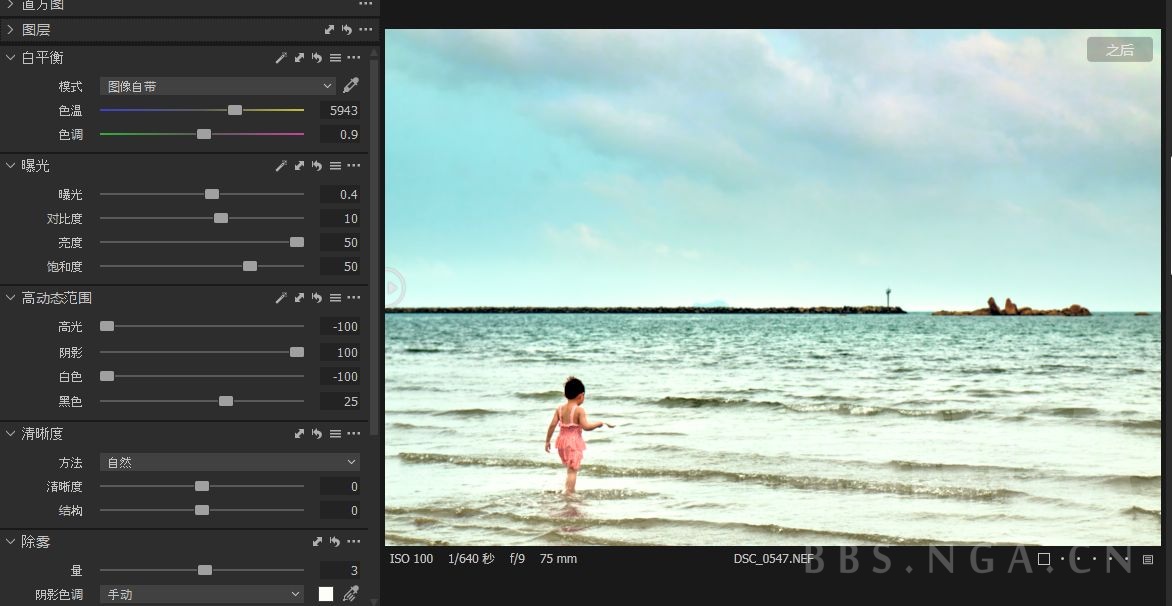This screenshot has height=606, width=1172.
Task: Open the three-dots menu of 除雾 panel
Action: coord(354,542)
